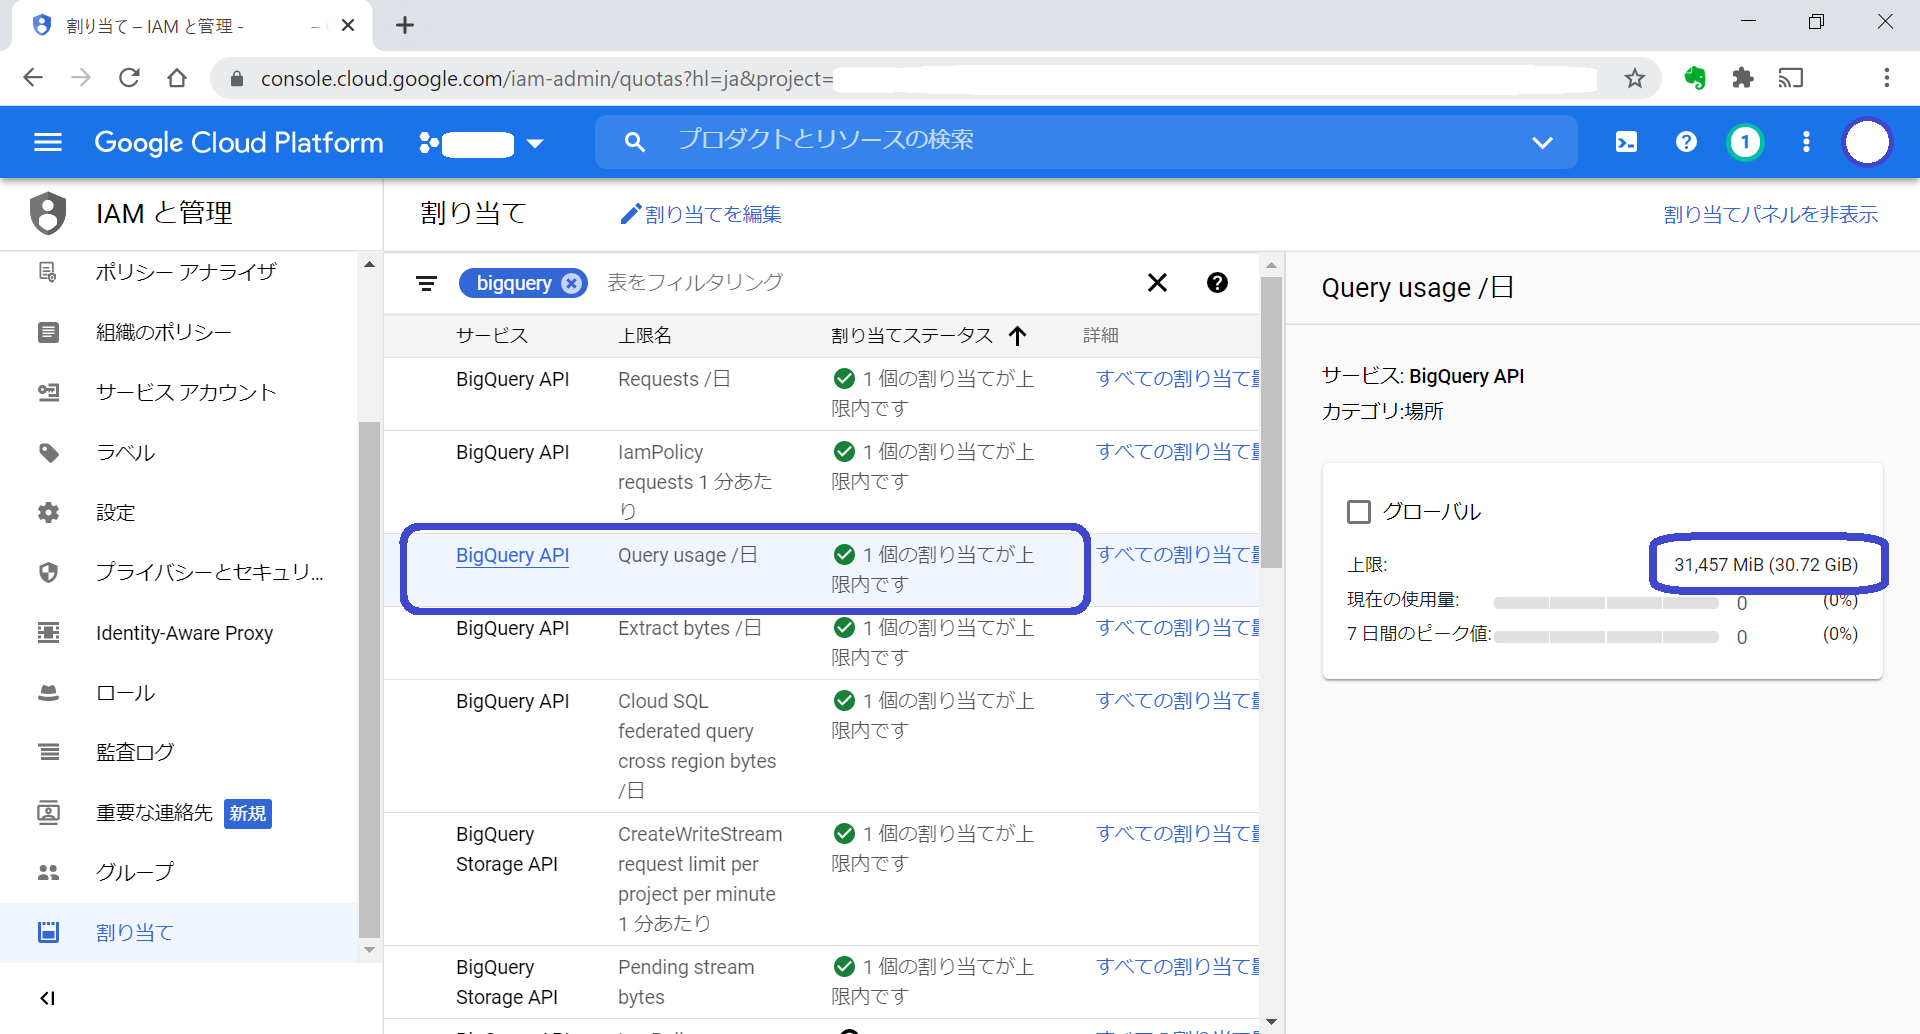This screenshot has width=1920, height=1034.
Task: Reload the browser page
Action: click(x=129, y=78)
